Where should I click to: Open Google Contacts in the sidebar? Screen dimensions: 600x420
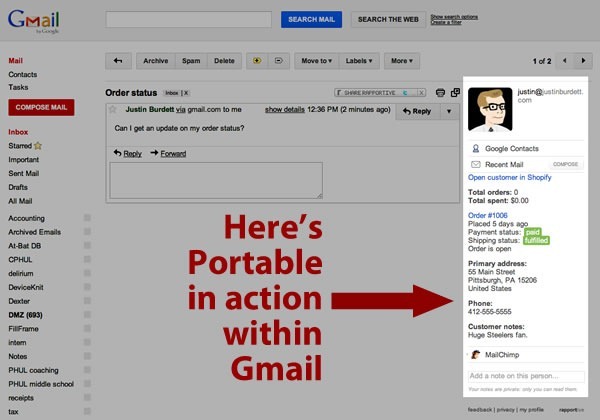[x=512, y=148]
